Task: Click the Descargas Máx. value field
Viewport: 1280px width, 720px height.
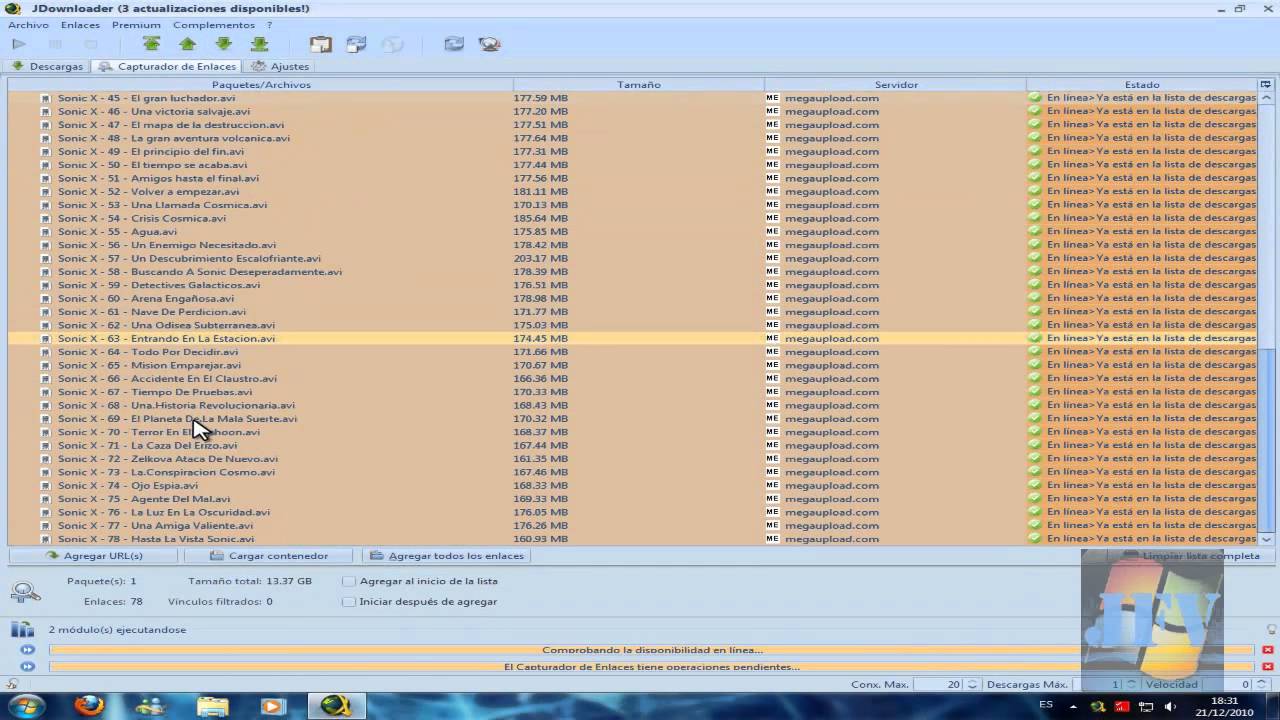Action: (x=1097, y=685)
